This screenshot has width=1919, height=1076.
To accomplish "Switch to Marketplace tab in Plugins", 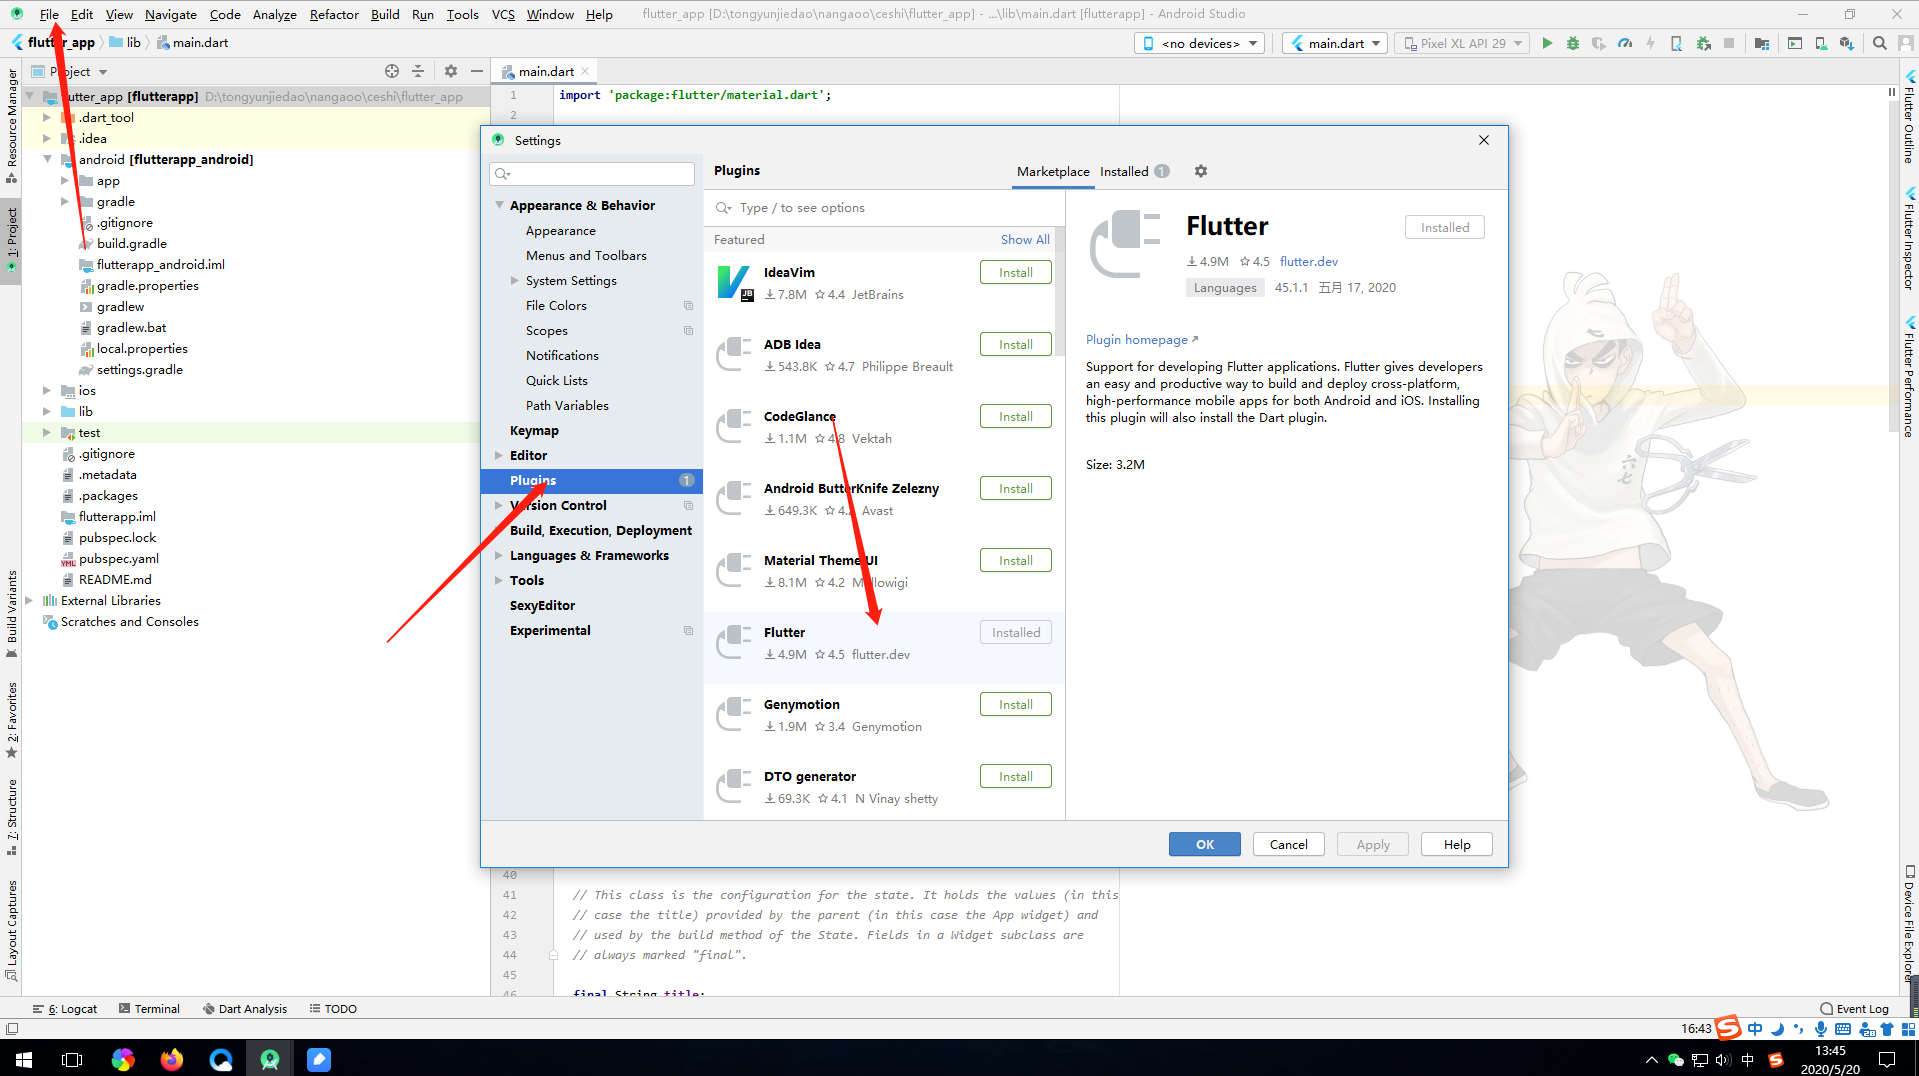I will (1053, 171).
